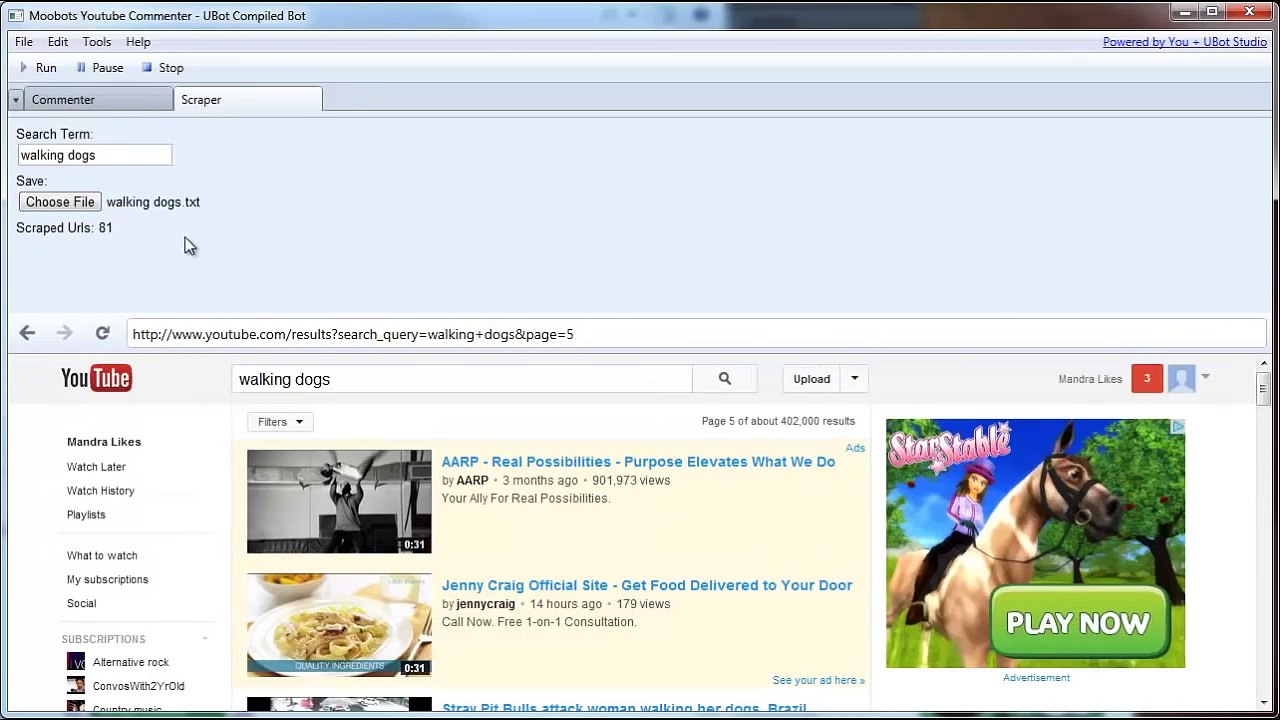Click Powered by You + UBot Studio link
This screenshot has width=1280, height=720.
coord(1185,42)
